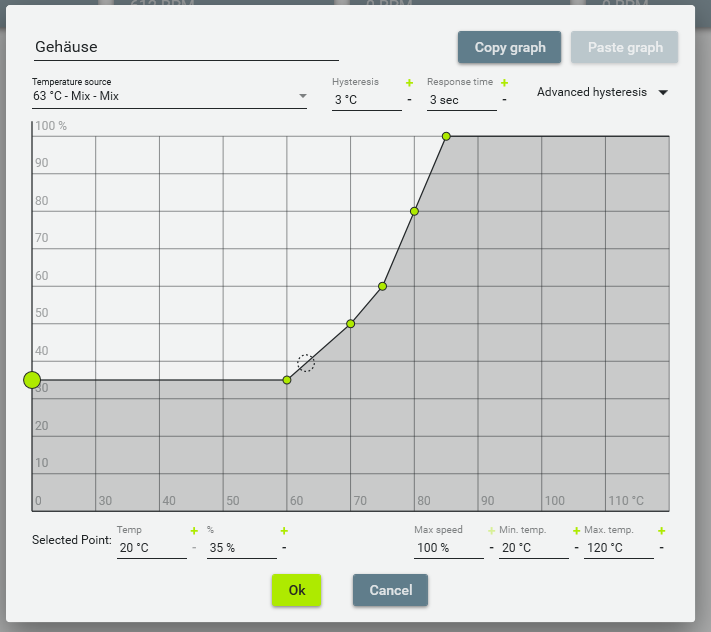Increase selected point Temp with plus
This screenshot has height=632, width=711.
(x=194, y=530)
